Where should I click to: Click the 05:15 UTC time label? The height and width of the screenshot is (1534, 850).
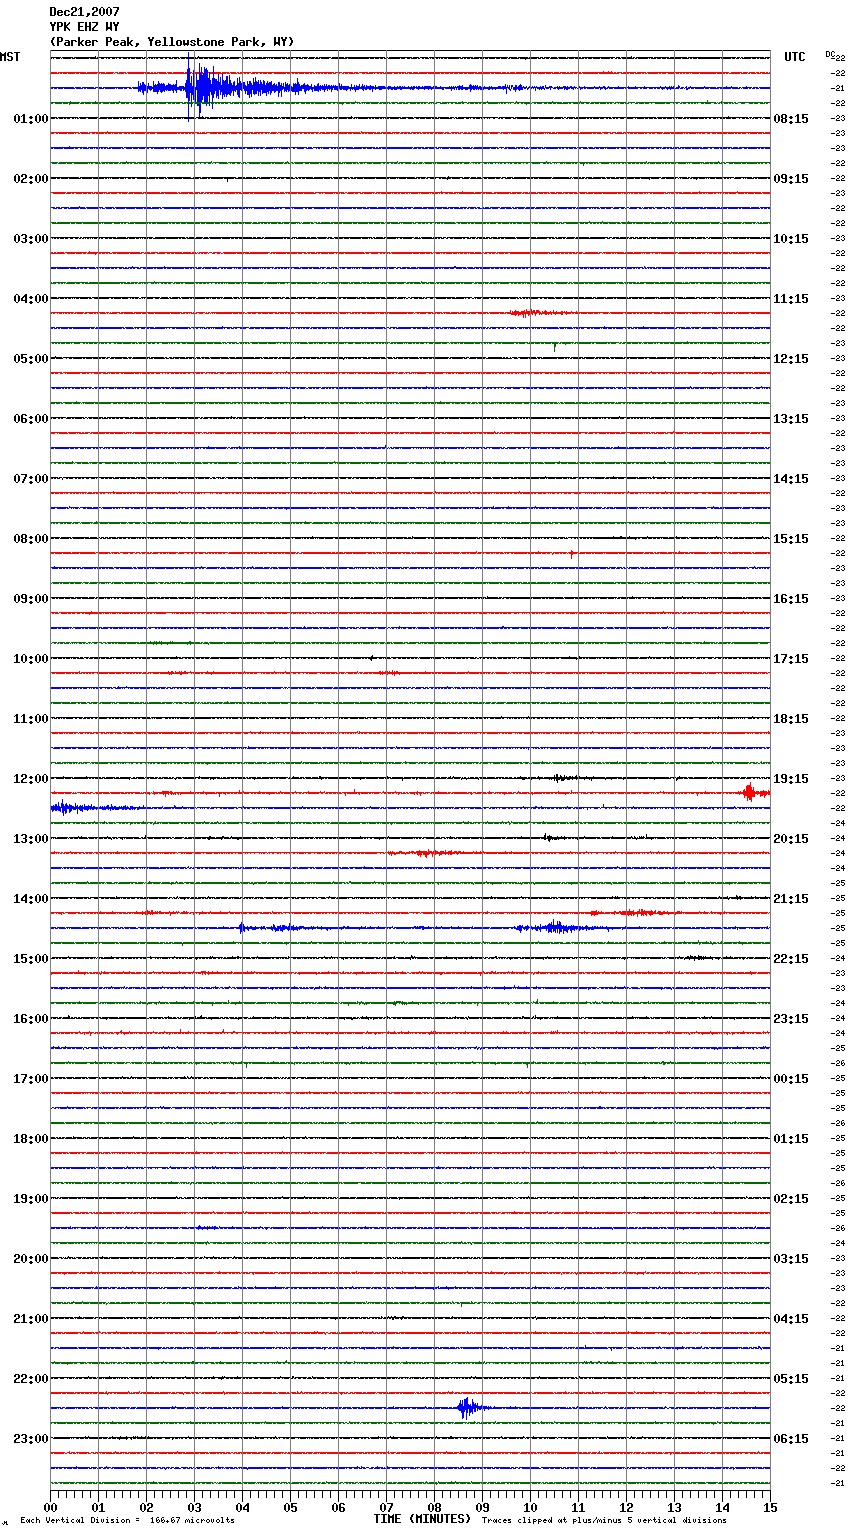pyautogui.click(x=791, y=1379)
